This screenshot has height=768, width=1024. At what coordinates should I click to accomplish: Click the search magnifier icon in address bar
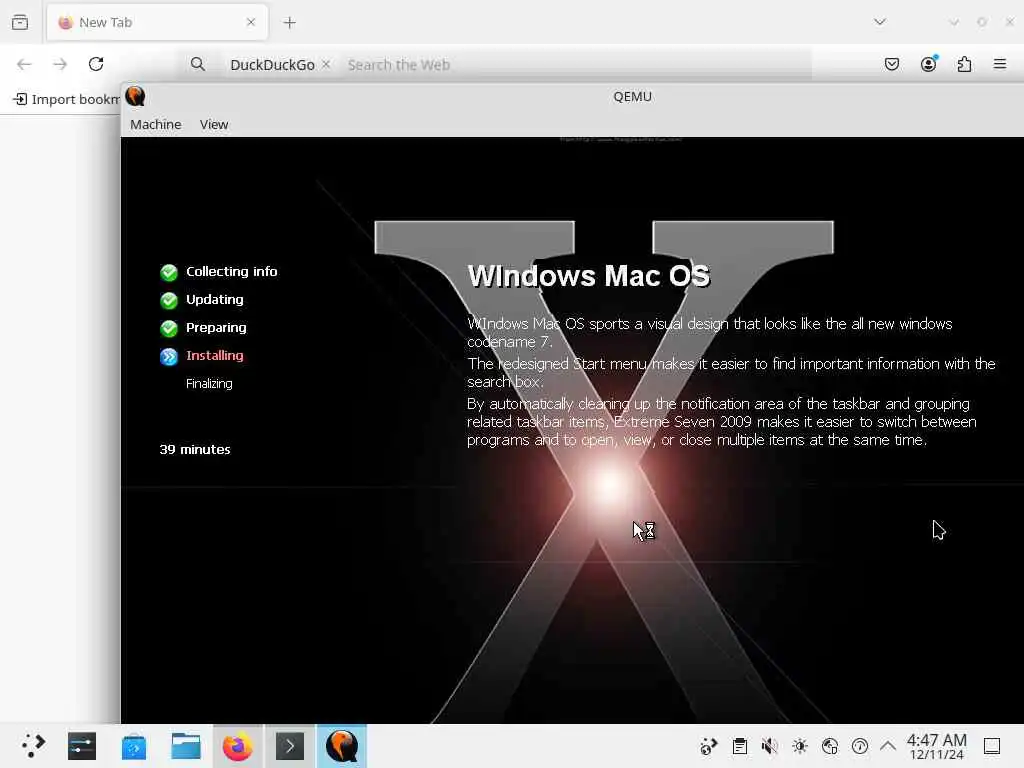(x=197, y=64)
